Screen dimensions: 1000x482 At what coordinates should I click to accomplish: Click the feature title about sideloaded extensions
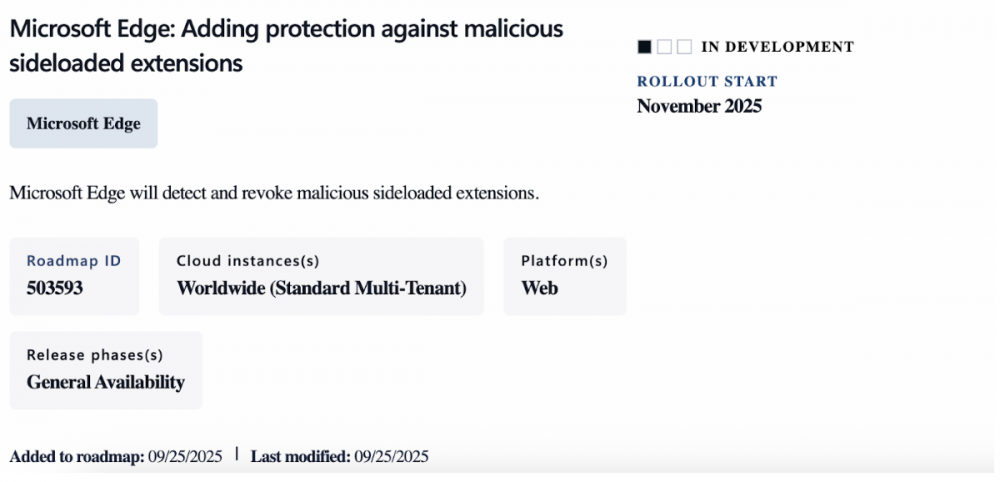[286, 46]
